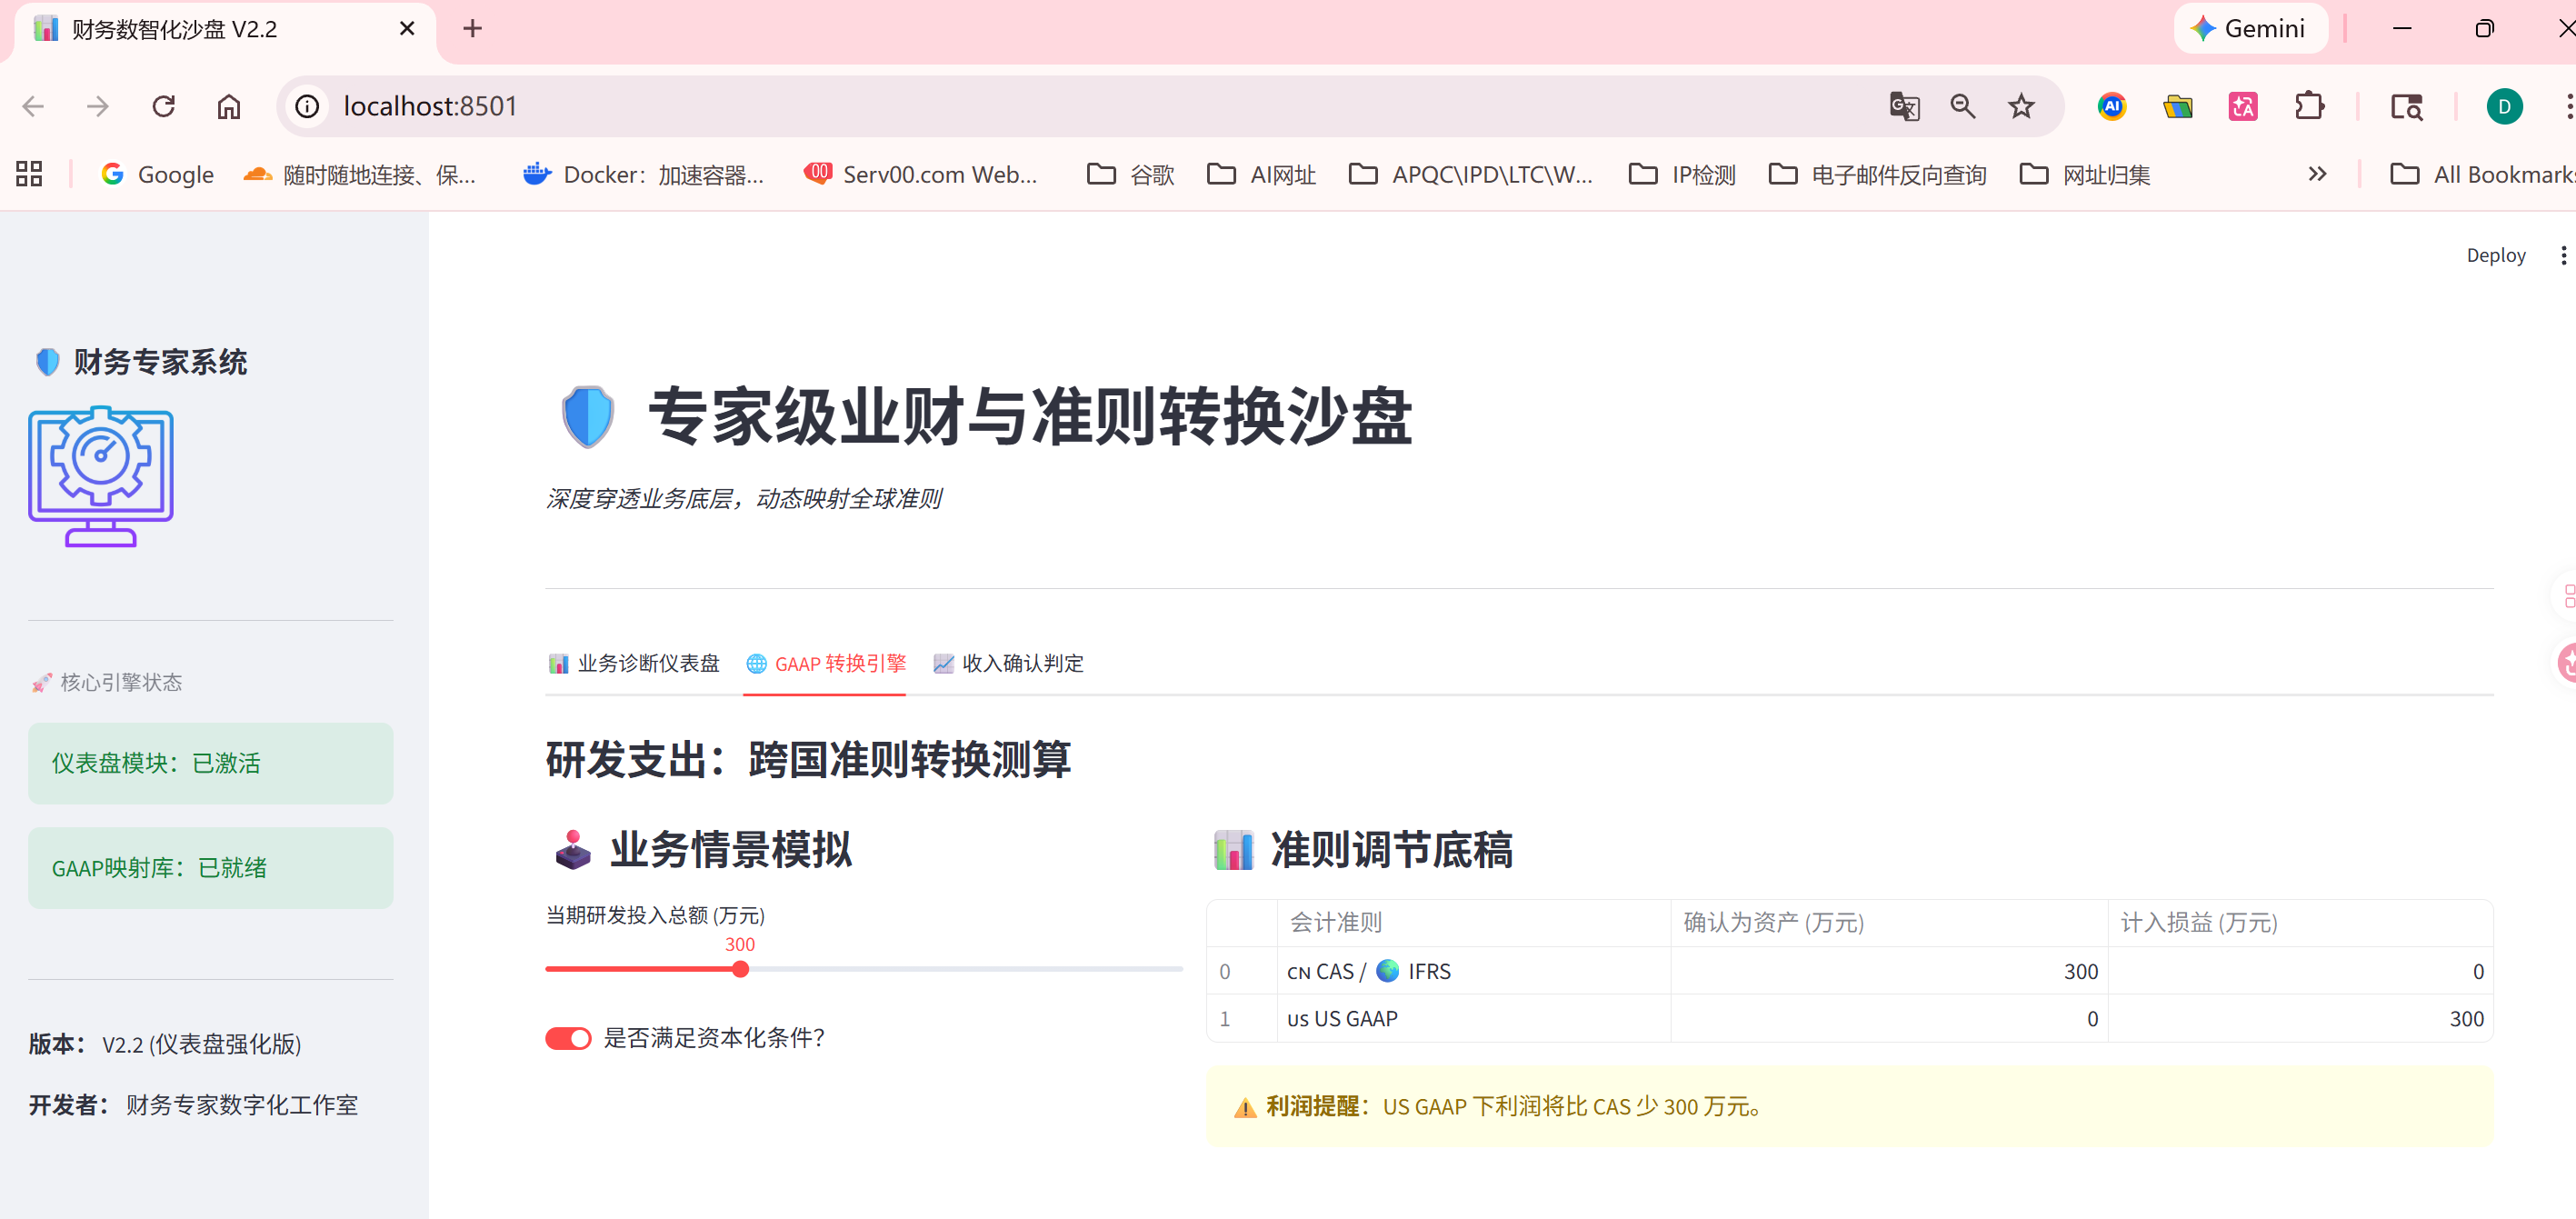The image size is (2576, 1219).
Task: Bookmark this page with the star icon
Action: [2021, 106]
